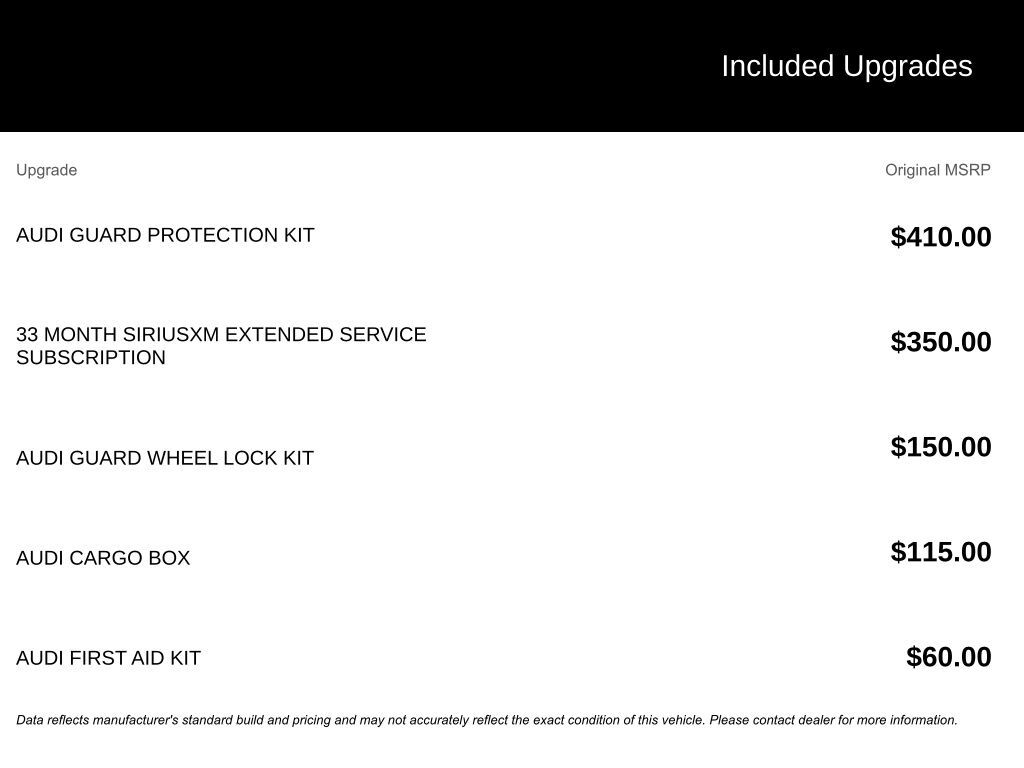Select the Audi First Aid Kit label
This screenshot has height=768, width=1024.
(108, 658)
